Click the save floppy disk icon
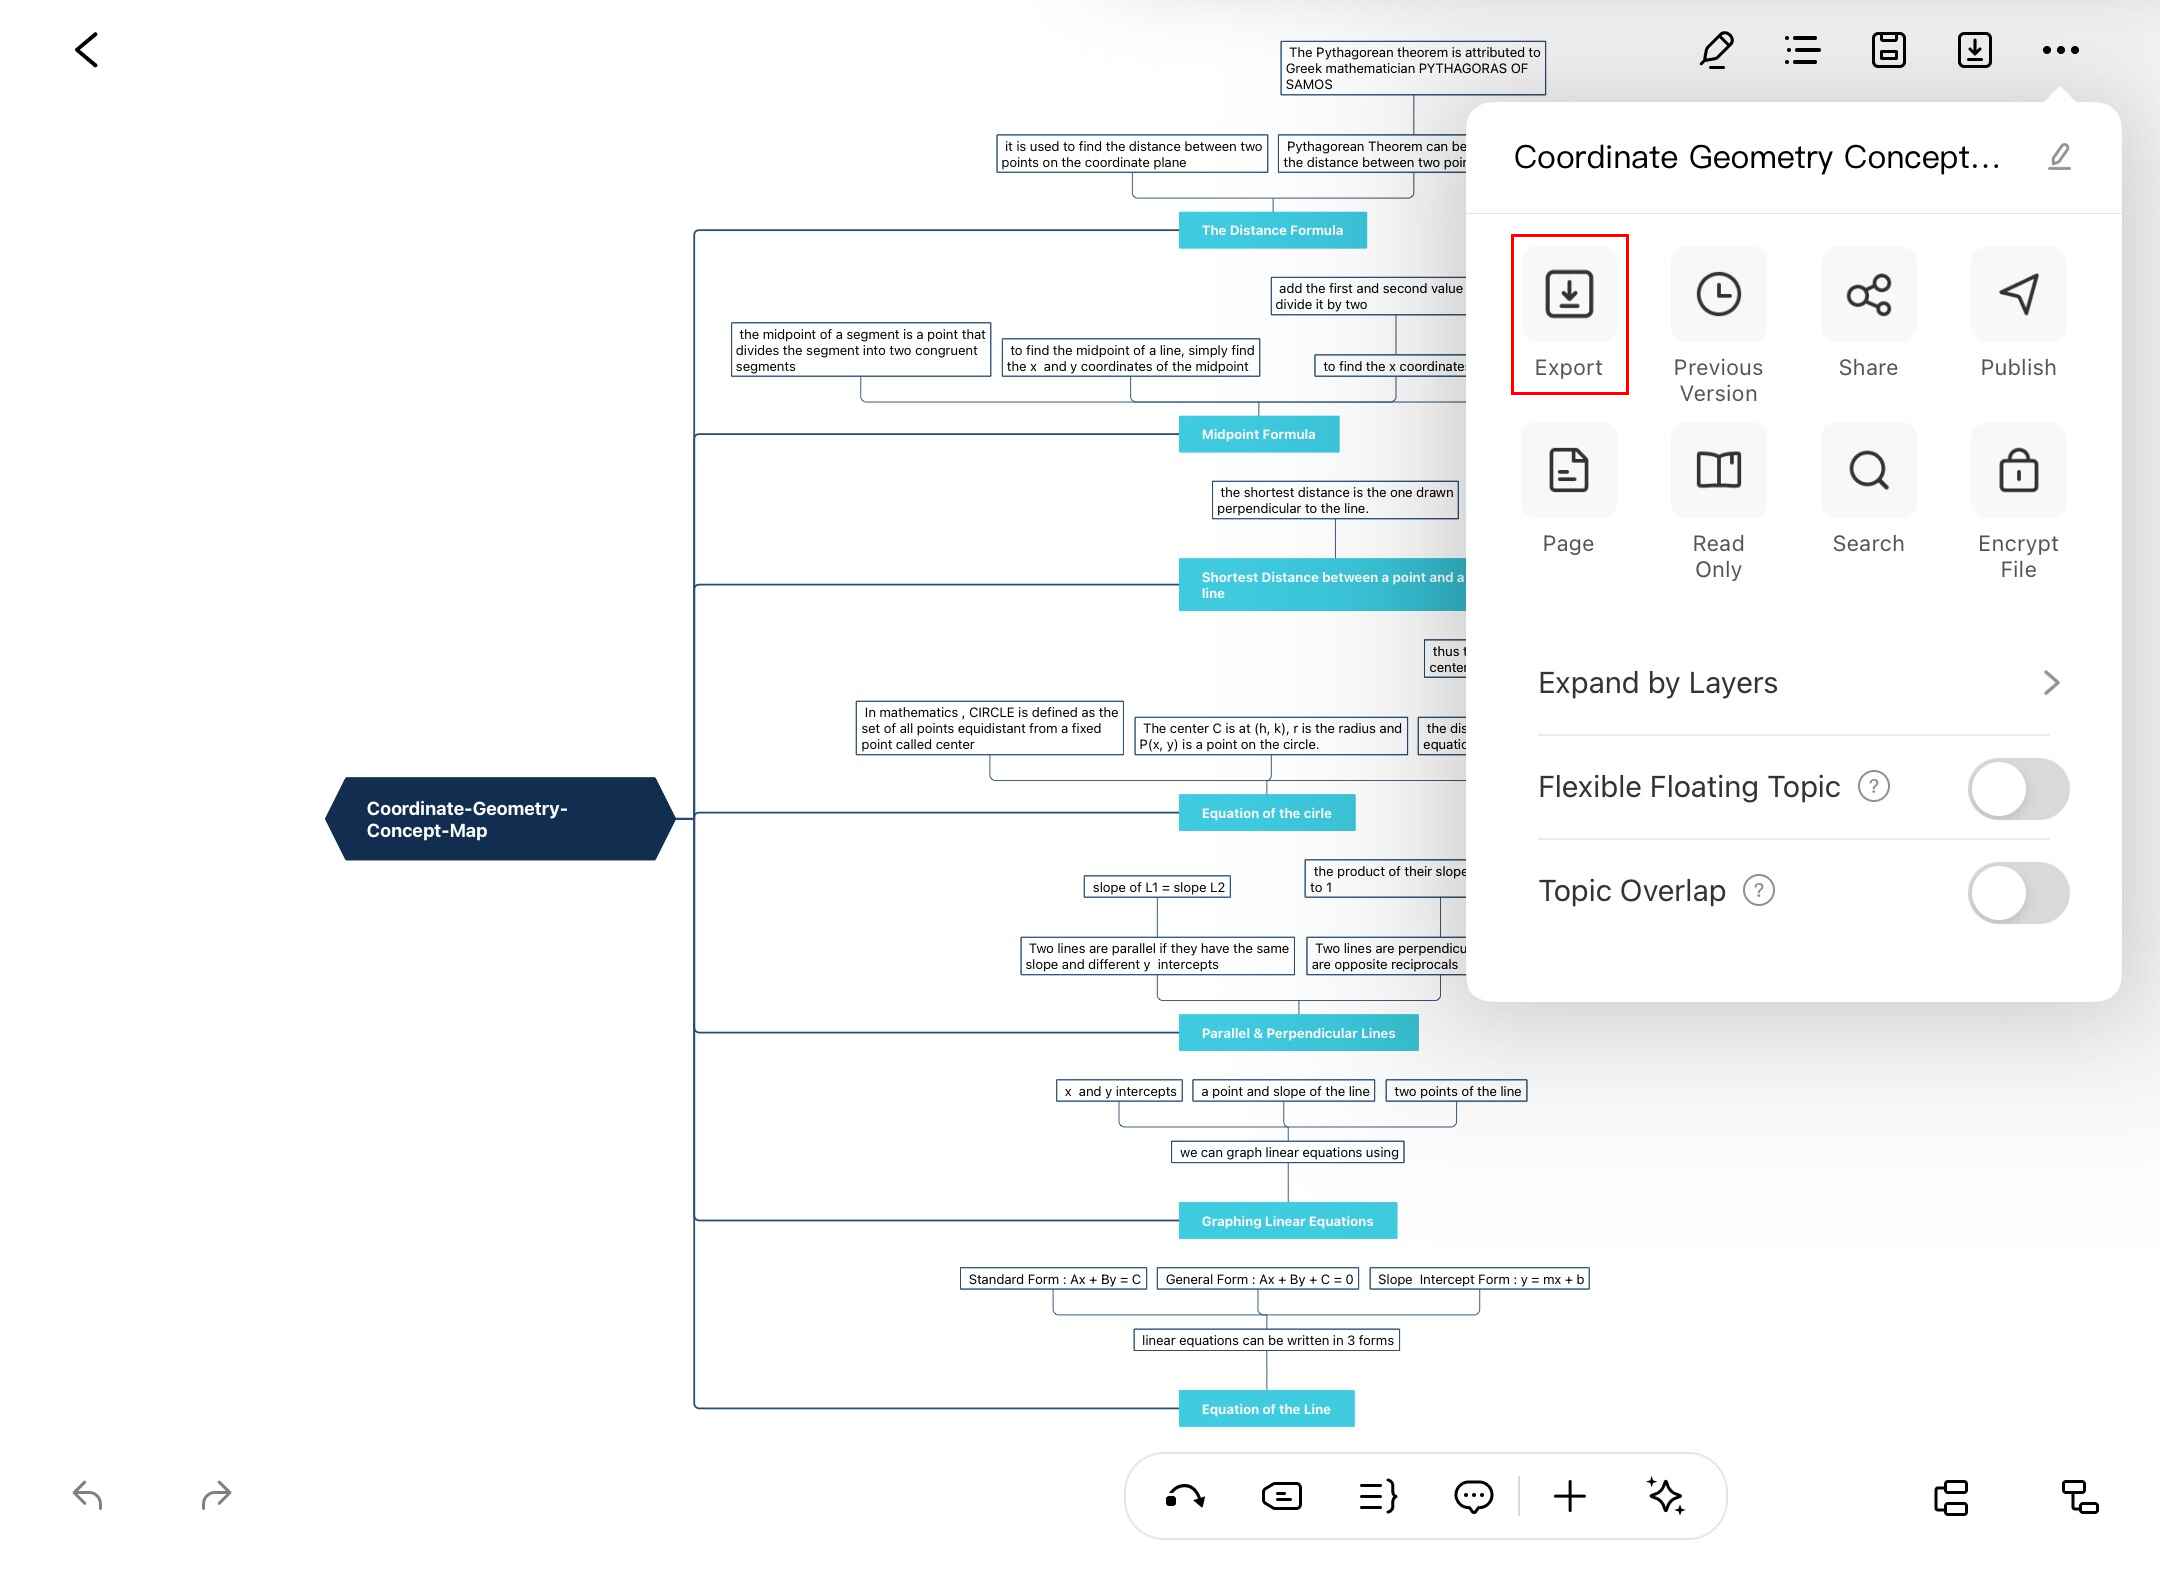2160x1580 pixels. pos(1888,50)
